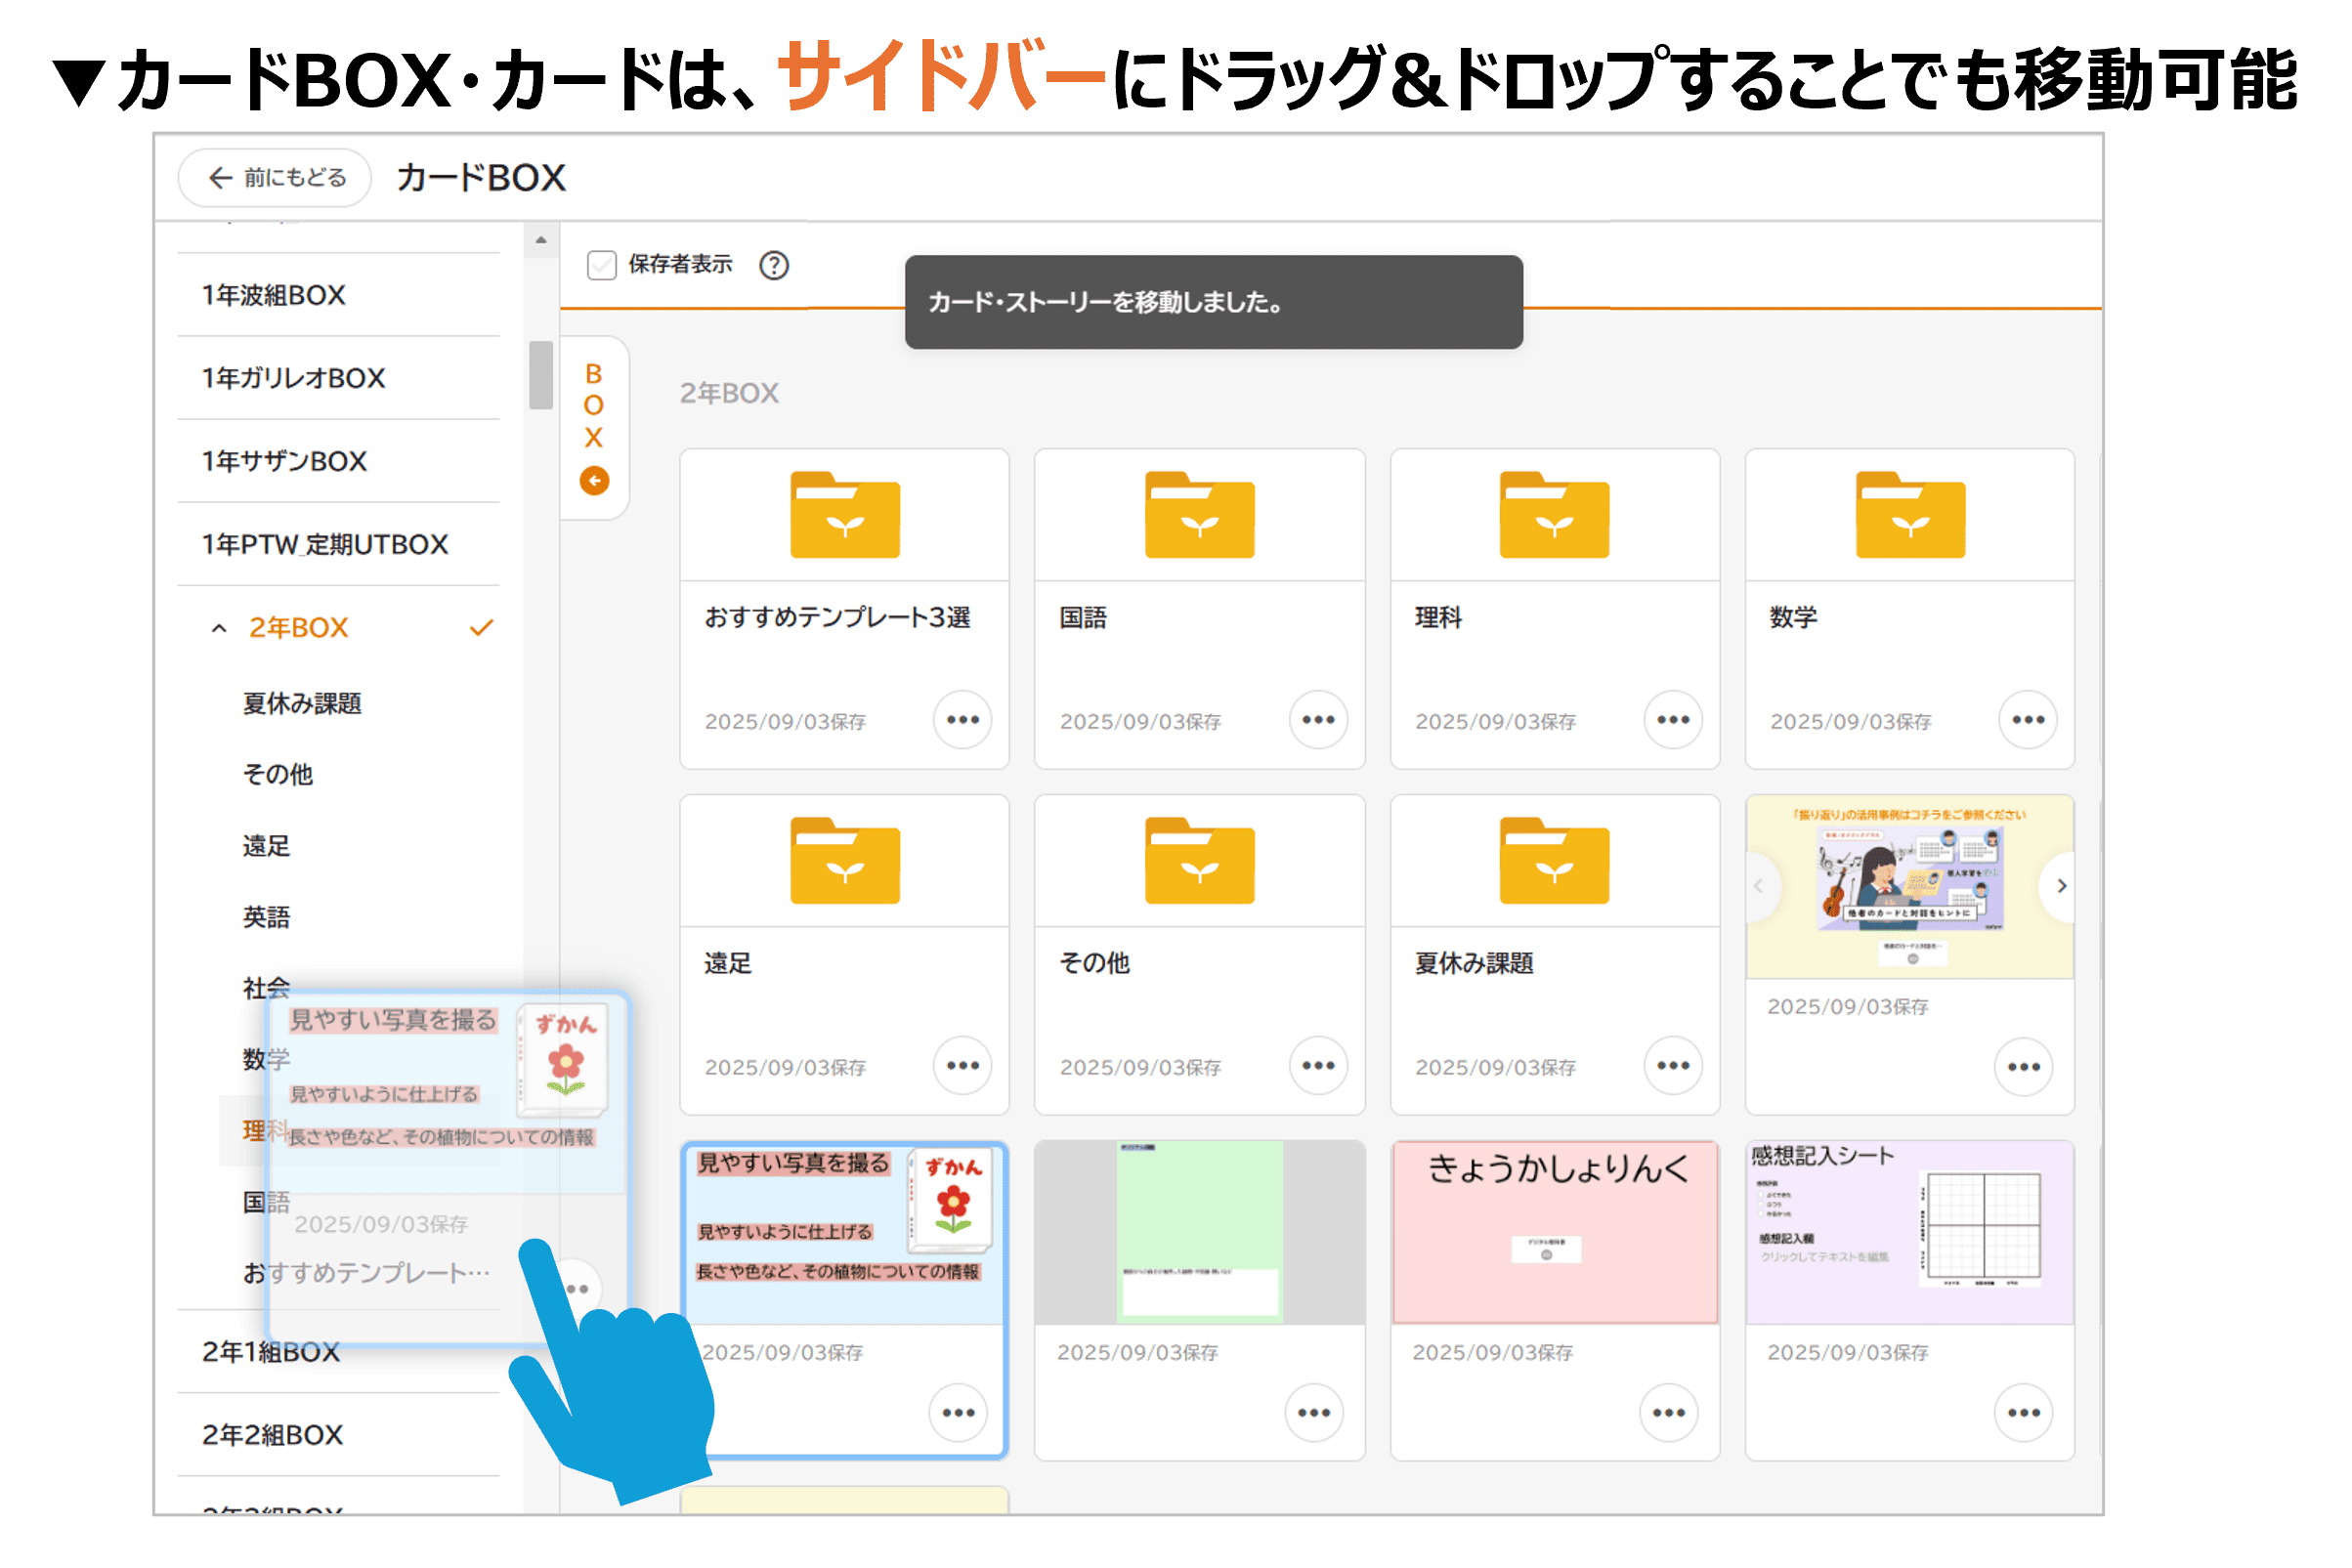Viewport: 2352px width, 1568px height.
Task: Select 2年2組BOX in sidebar
Action: pyautogui.click(x=272, y=1435)
